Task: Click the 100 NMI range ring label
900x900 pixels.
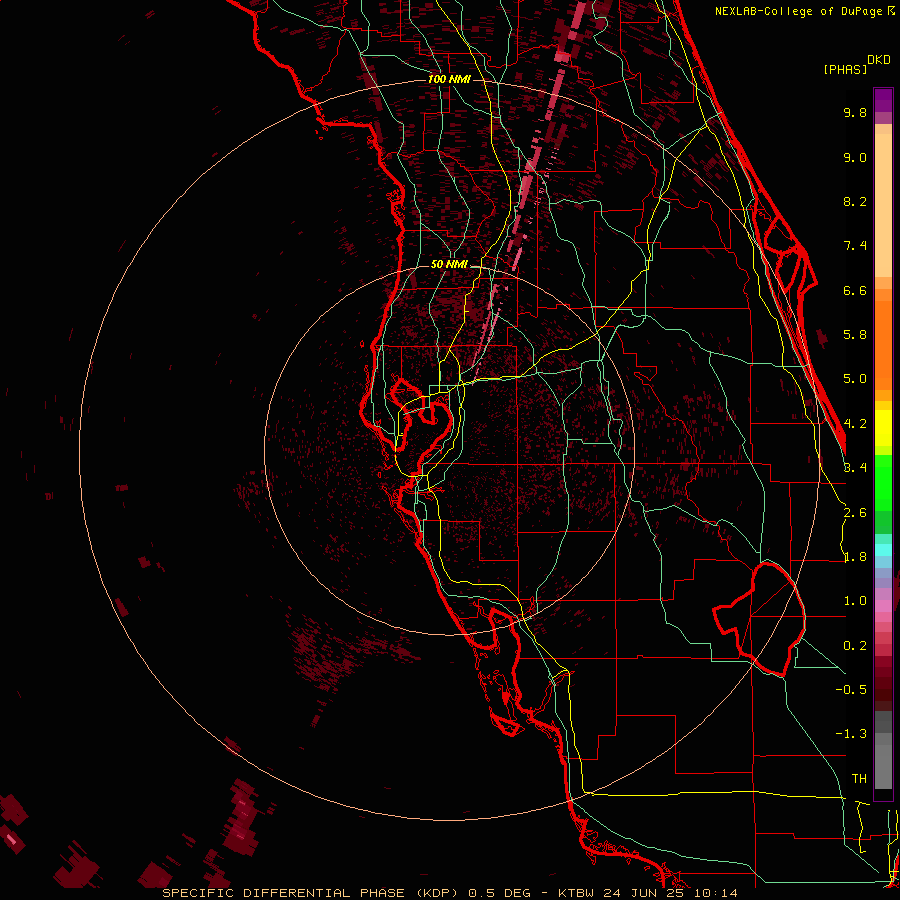Action: point(449,79)
